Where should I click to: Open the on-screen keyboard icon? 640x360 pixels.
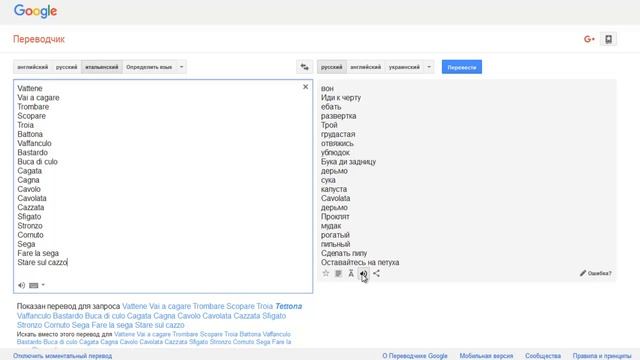34,285
